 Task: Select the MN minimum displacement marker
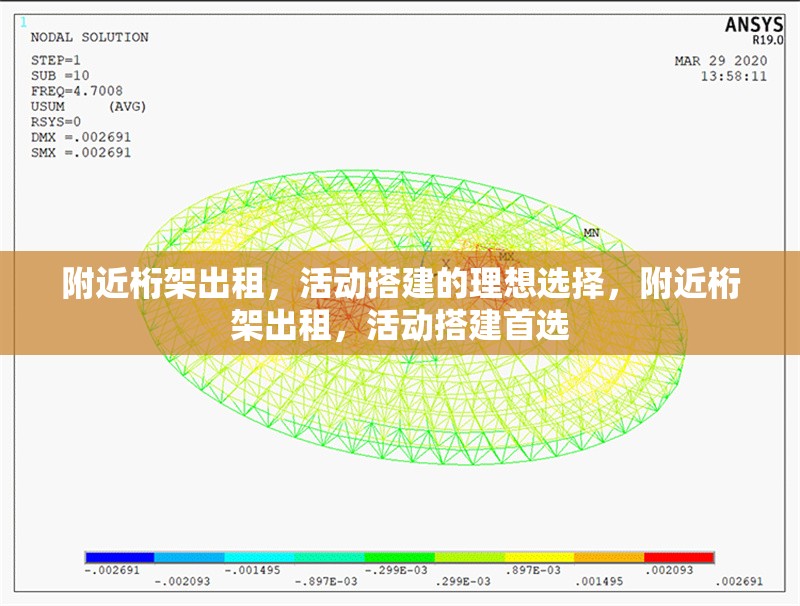[x=591, y=234]
